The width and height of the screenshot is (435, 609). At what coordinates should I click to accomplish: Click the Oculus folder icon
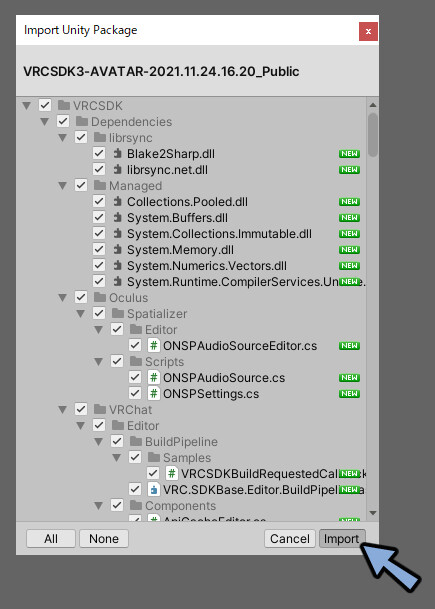point(100,298)
